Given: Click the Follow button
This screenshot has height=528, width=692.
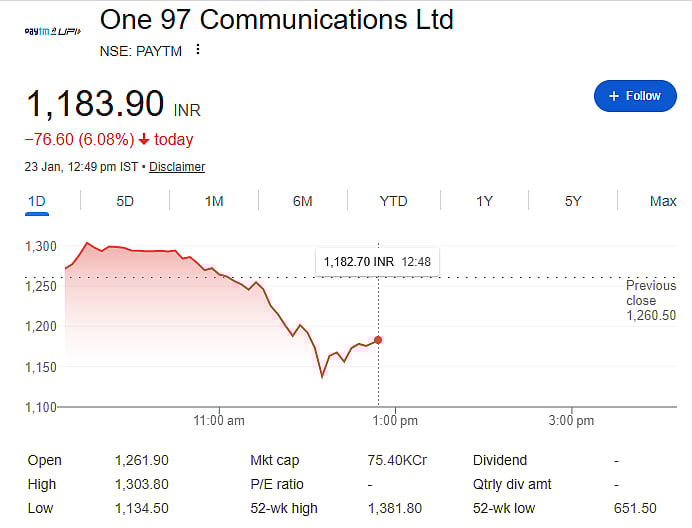Looking at the screenshot, I should [x=634, y=96].
